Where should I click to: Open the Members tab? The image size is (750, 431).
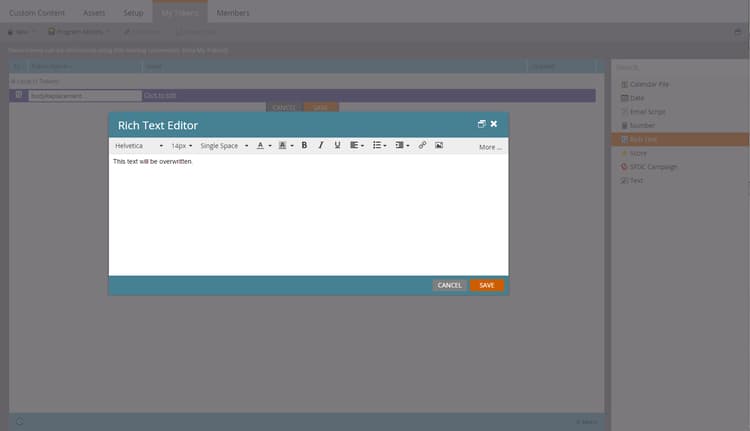[233, 13]
